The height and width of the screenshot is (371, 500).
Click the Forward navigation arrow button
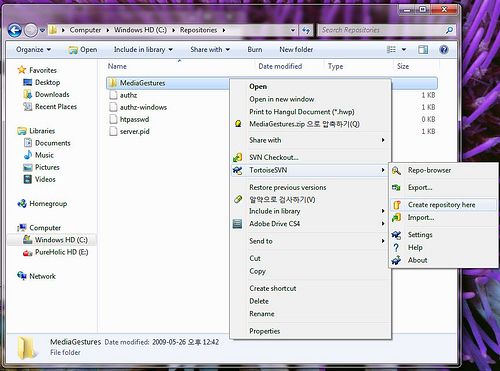click(x=31, y=30)
